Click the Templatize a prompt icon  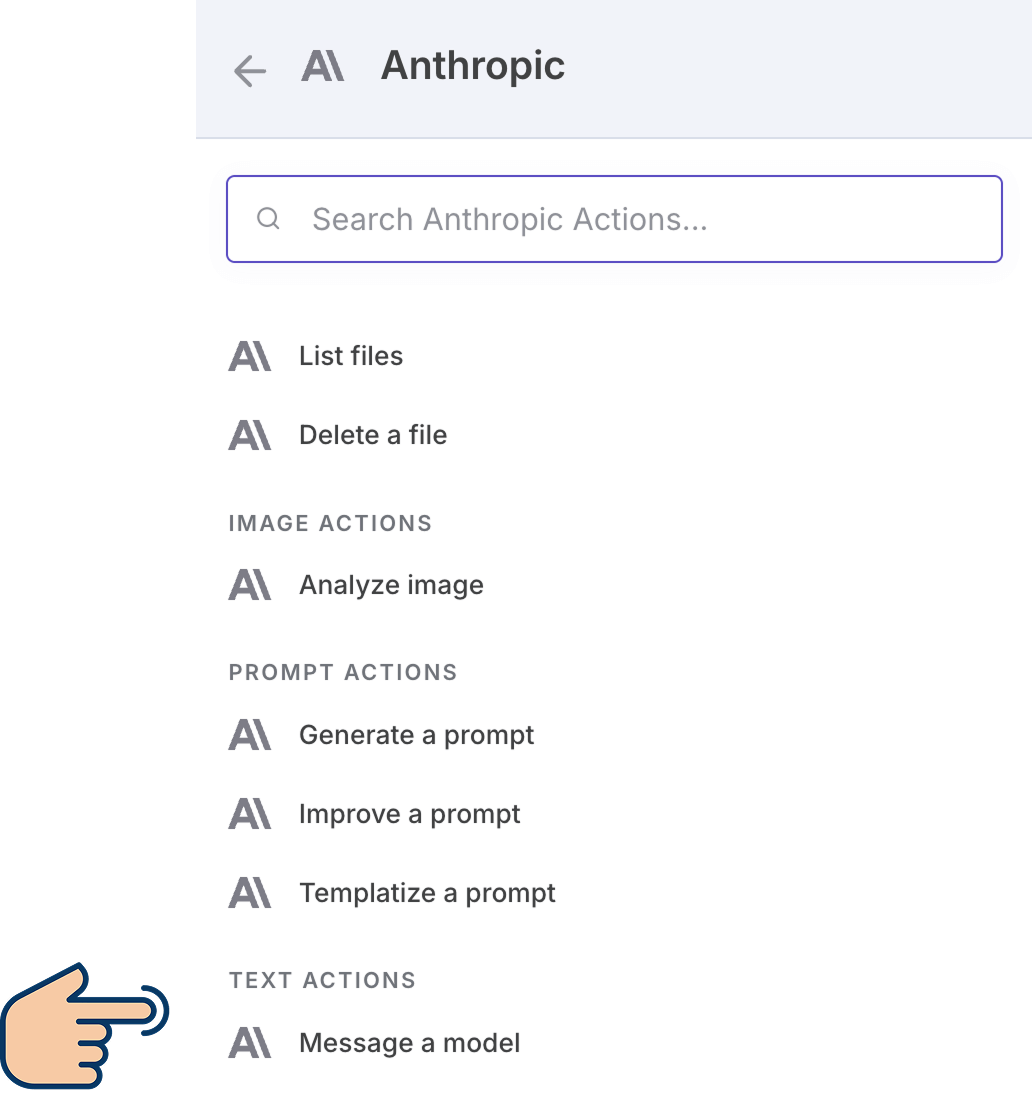pyautogui.click(x=250, y=893)
